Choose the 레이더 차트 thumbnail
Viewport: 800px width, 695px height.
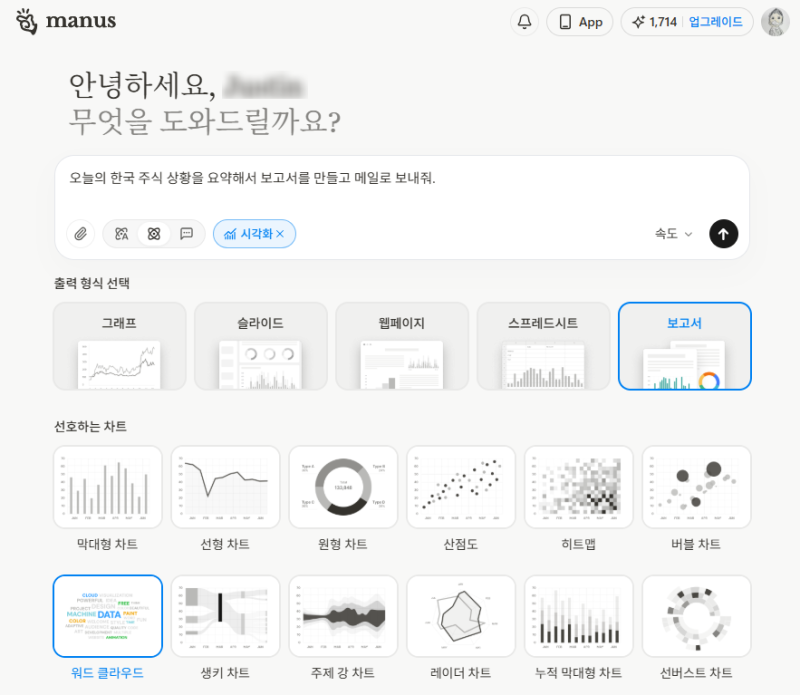461,616
